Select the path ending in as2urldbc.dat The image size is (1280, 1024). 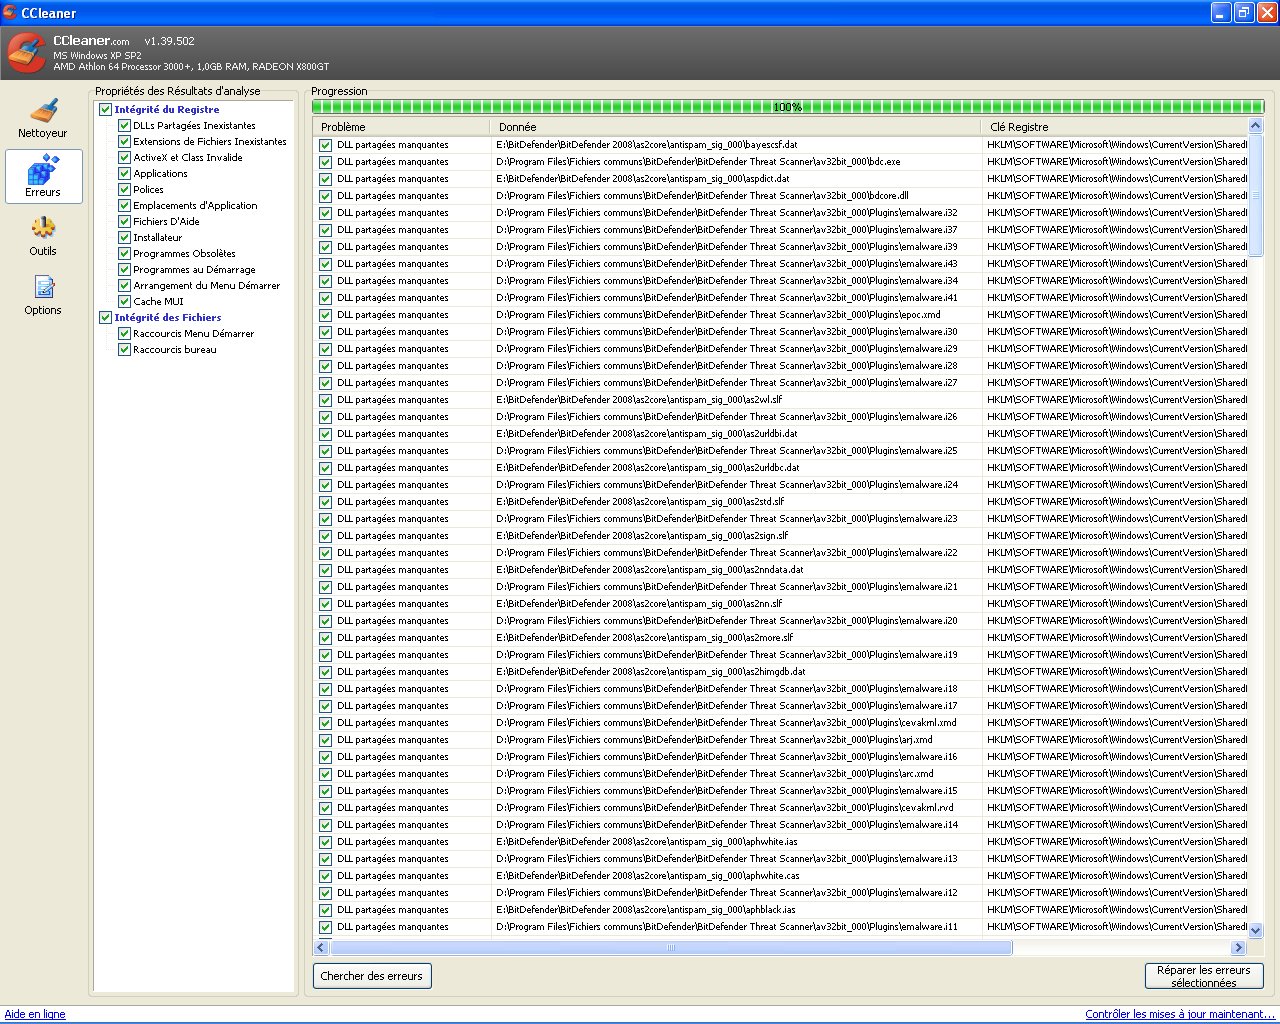point(648,468)
